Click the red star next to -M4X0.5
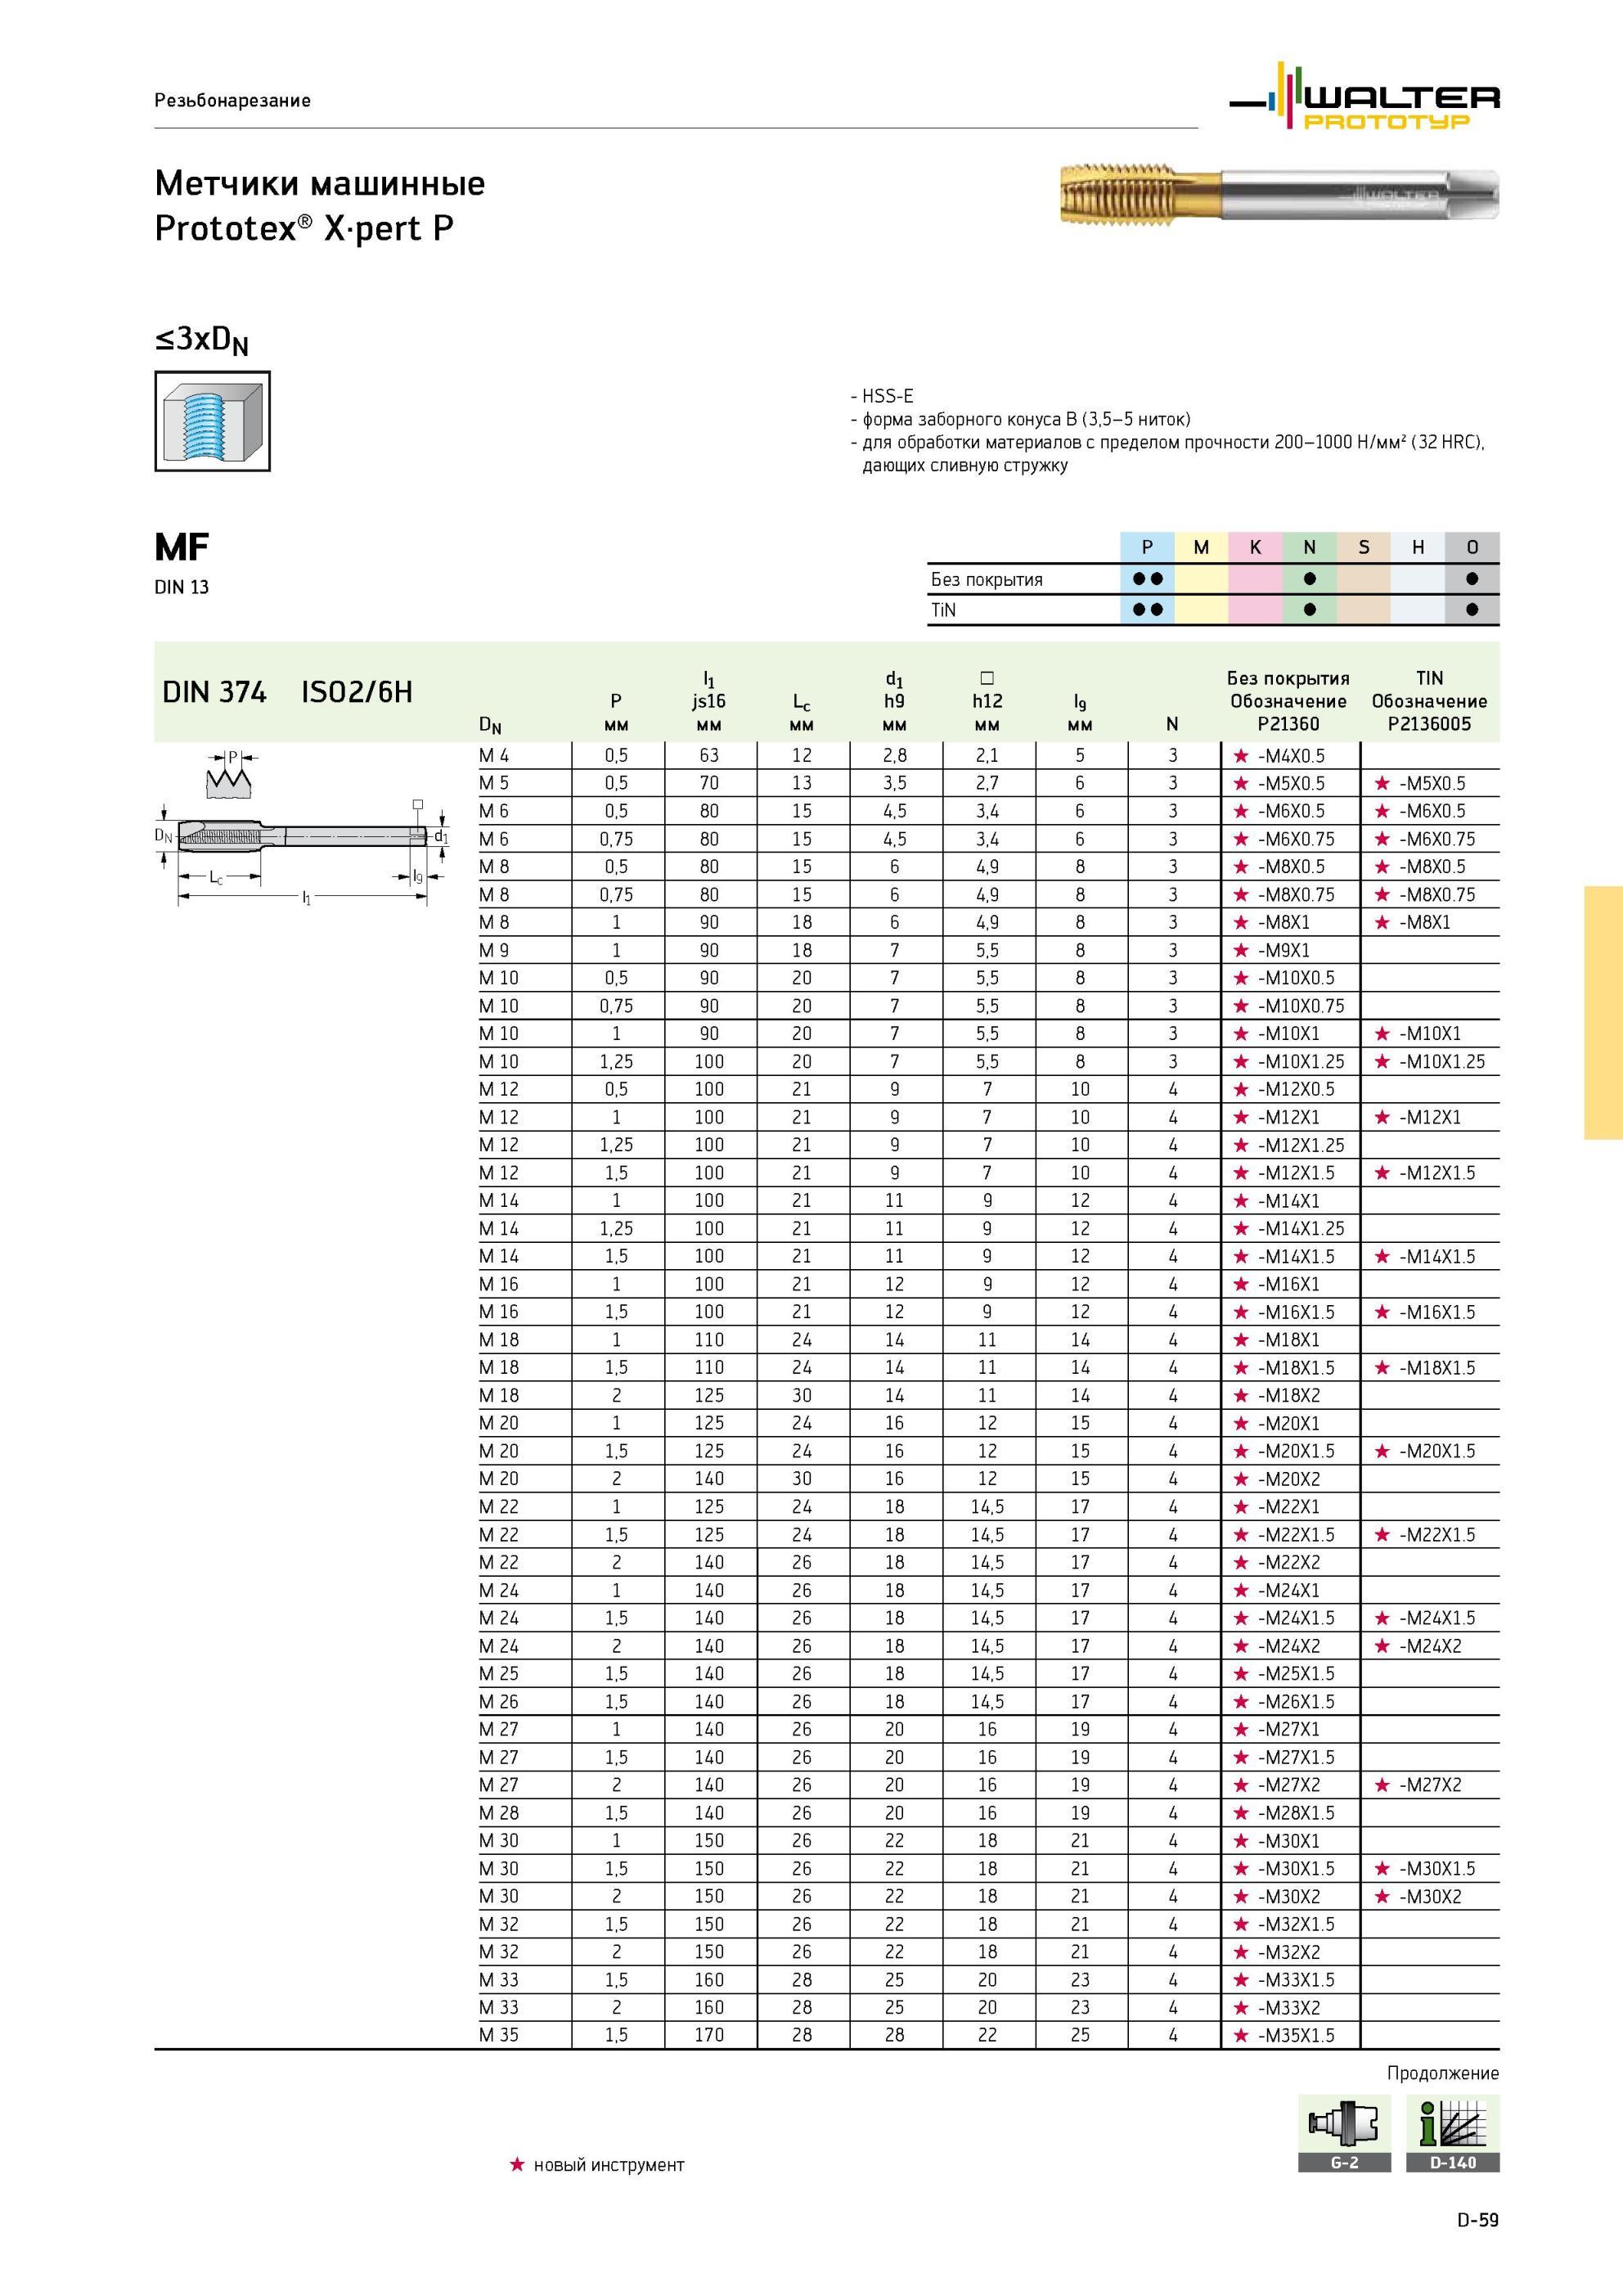The image size is (1623, 2296). [x=1241, y=756]
